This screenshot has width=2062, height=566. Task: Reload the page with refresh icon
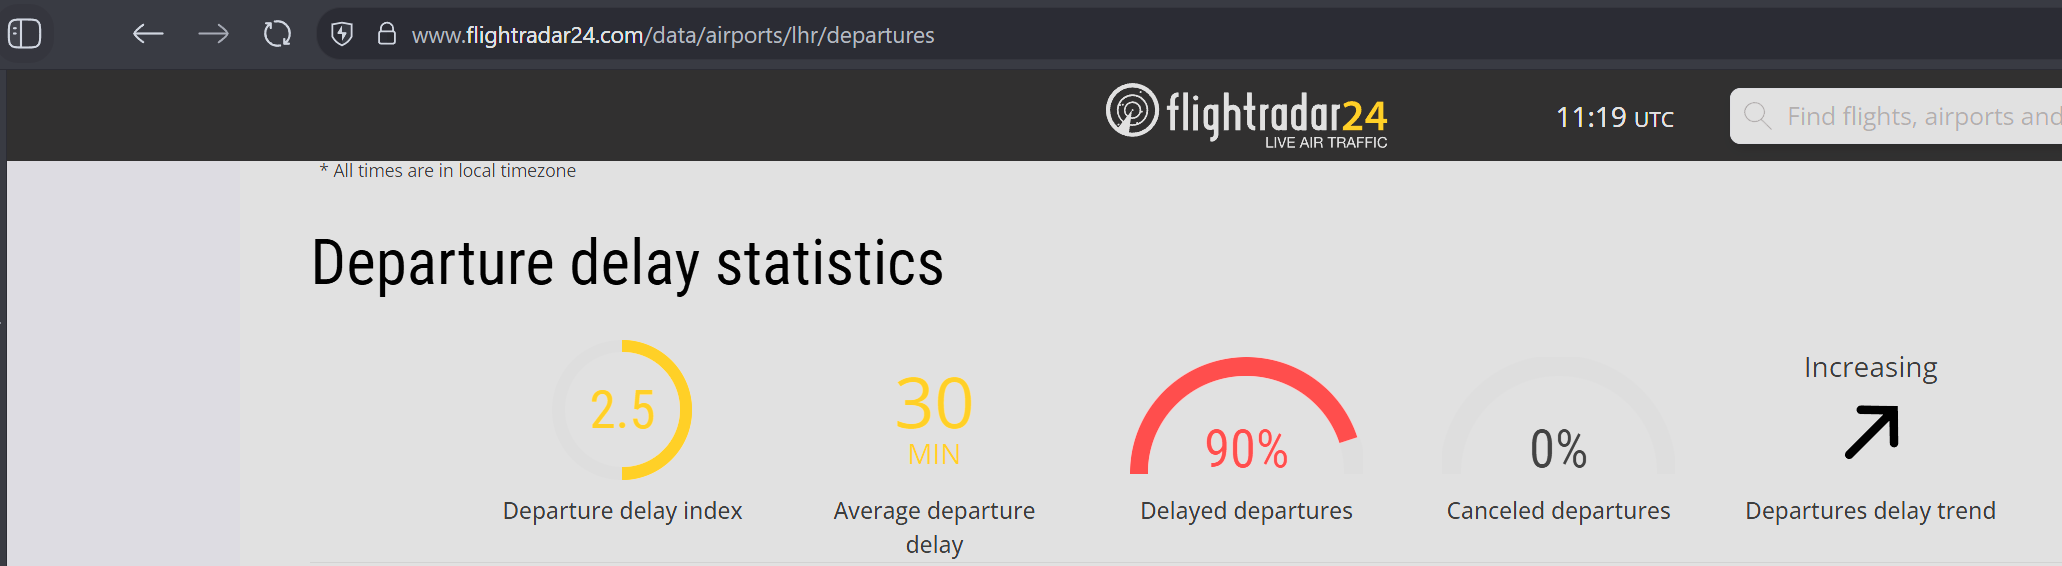pyautogui.click(x=277, y=34)
